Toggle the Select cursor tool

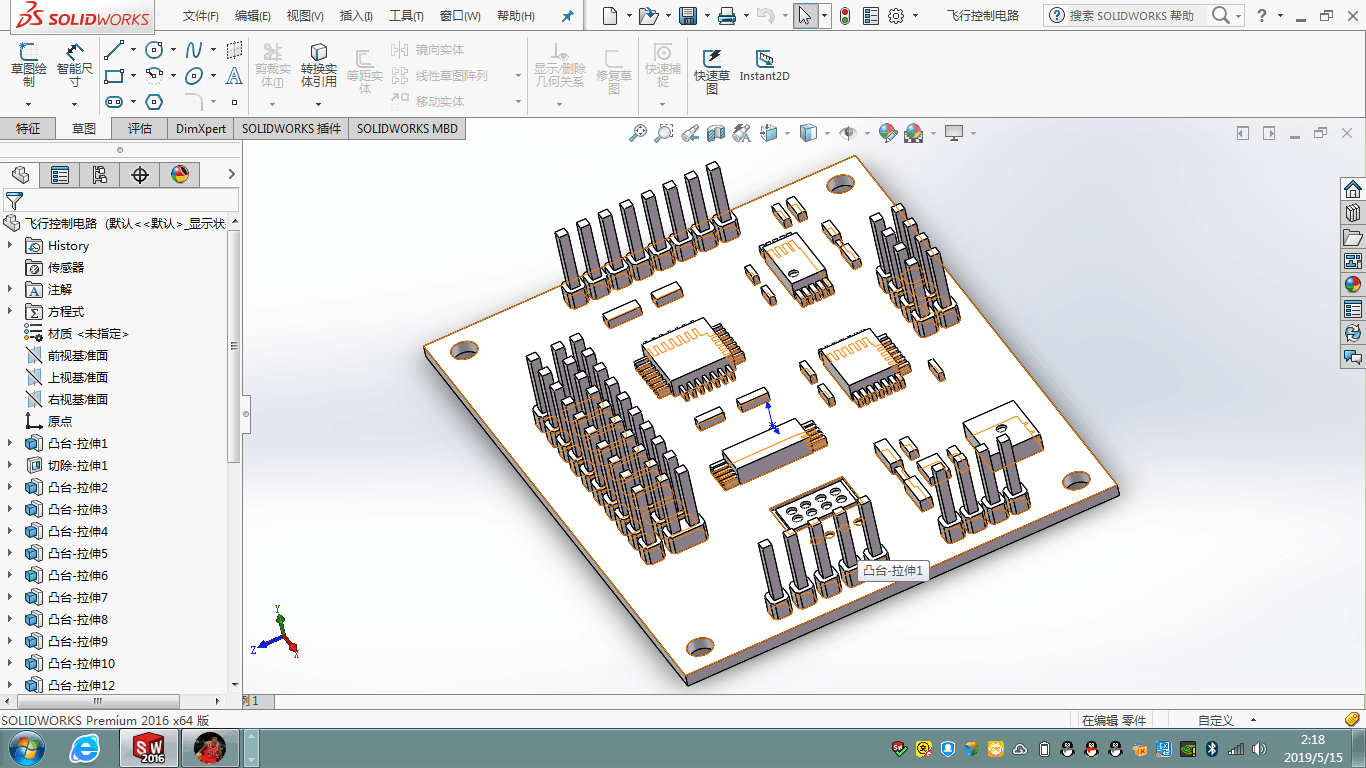point(805,16)
